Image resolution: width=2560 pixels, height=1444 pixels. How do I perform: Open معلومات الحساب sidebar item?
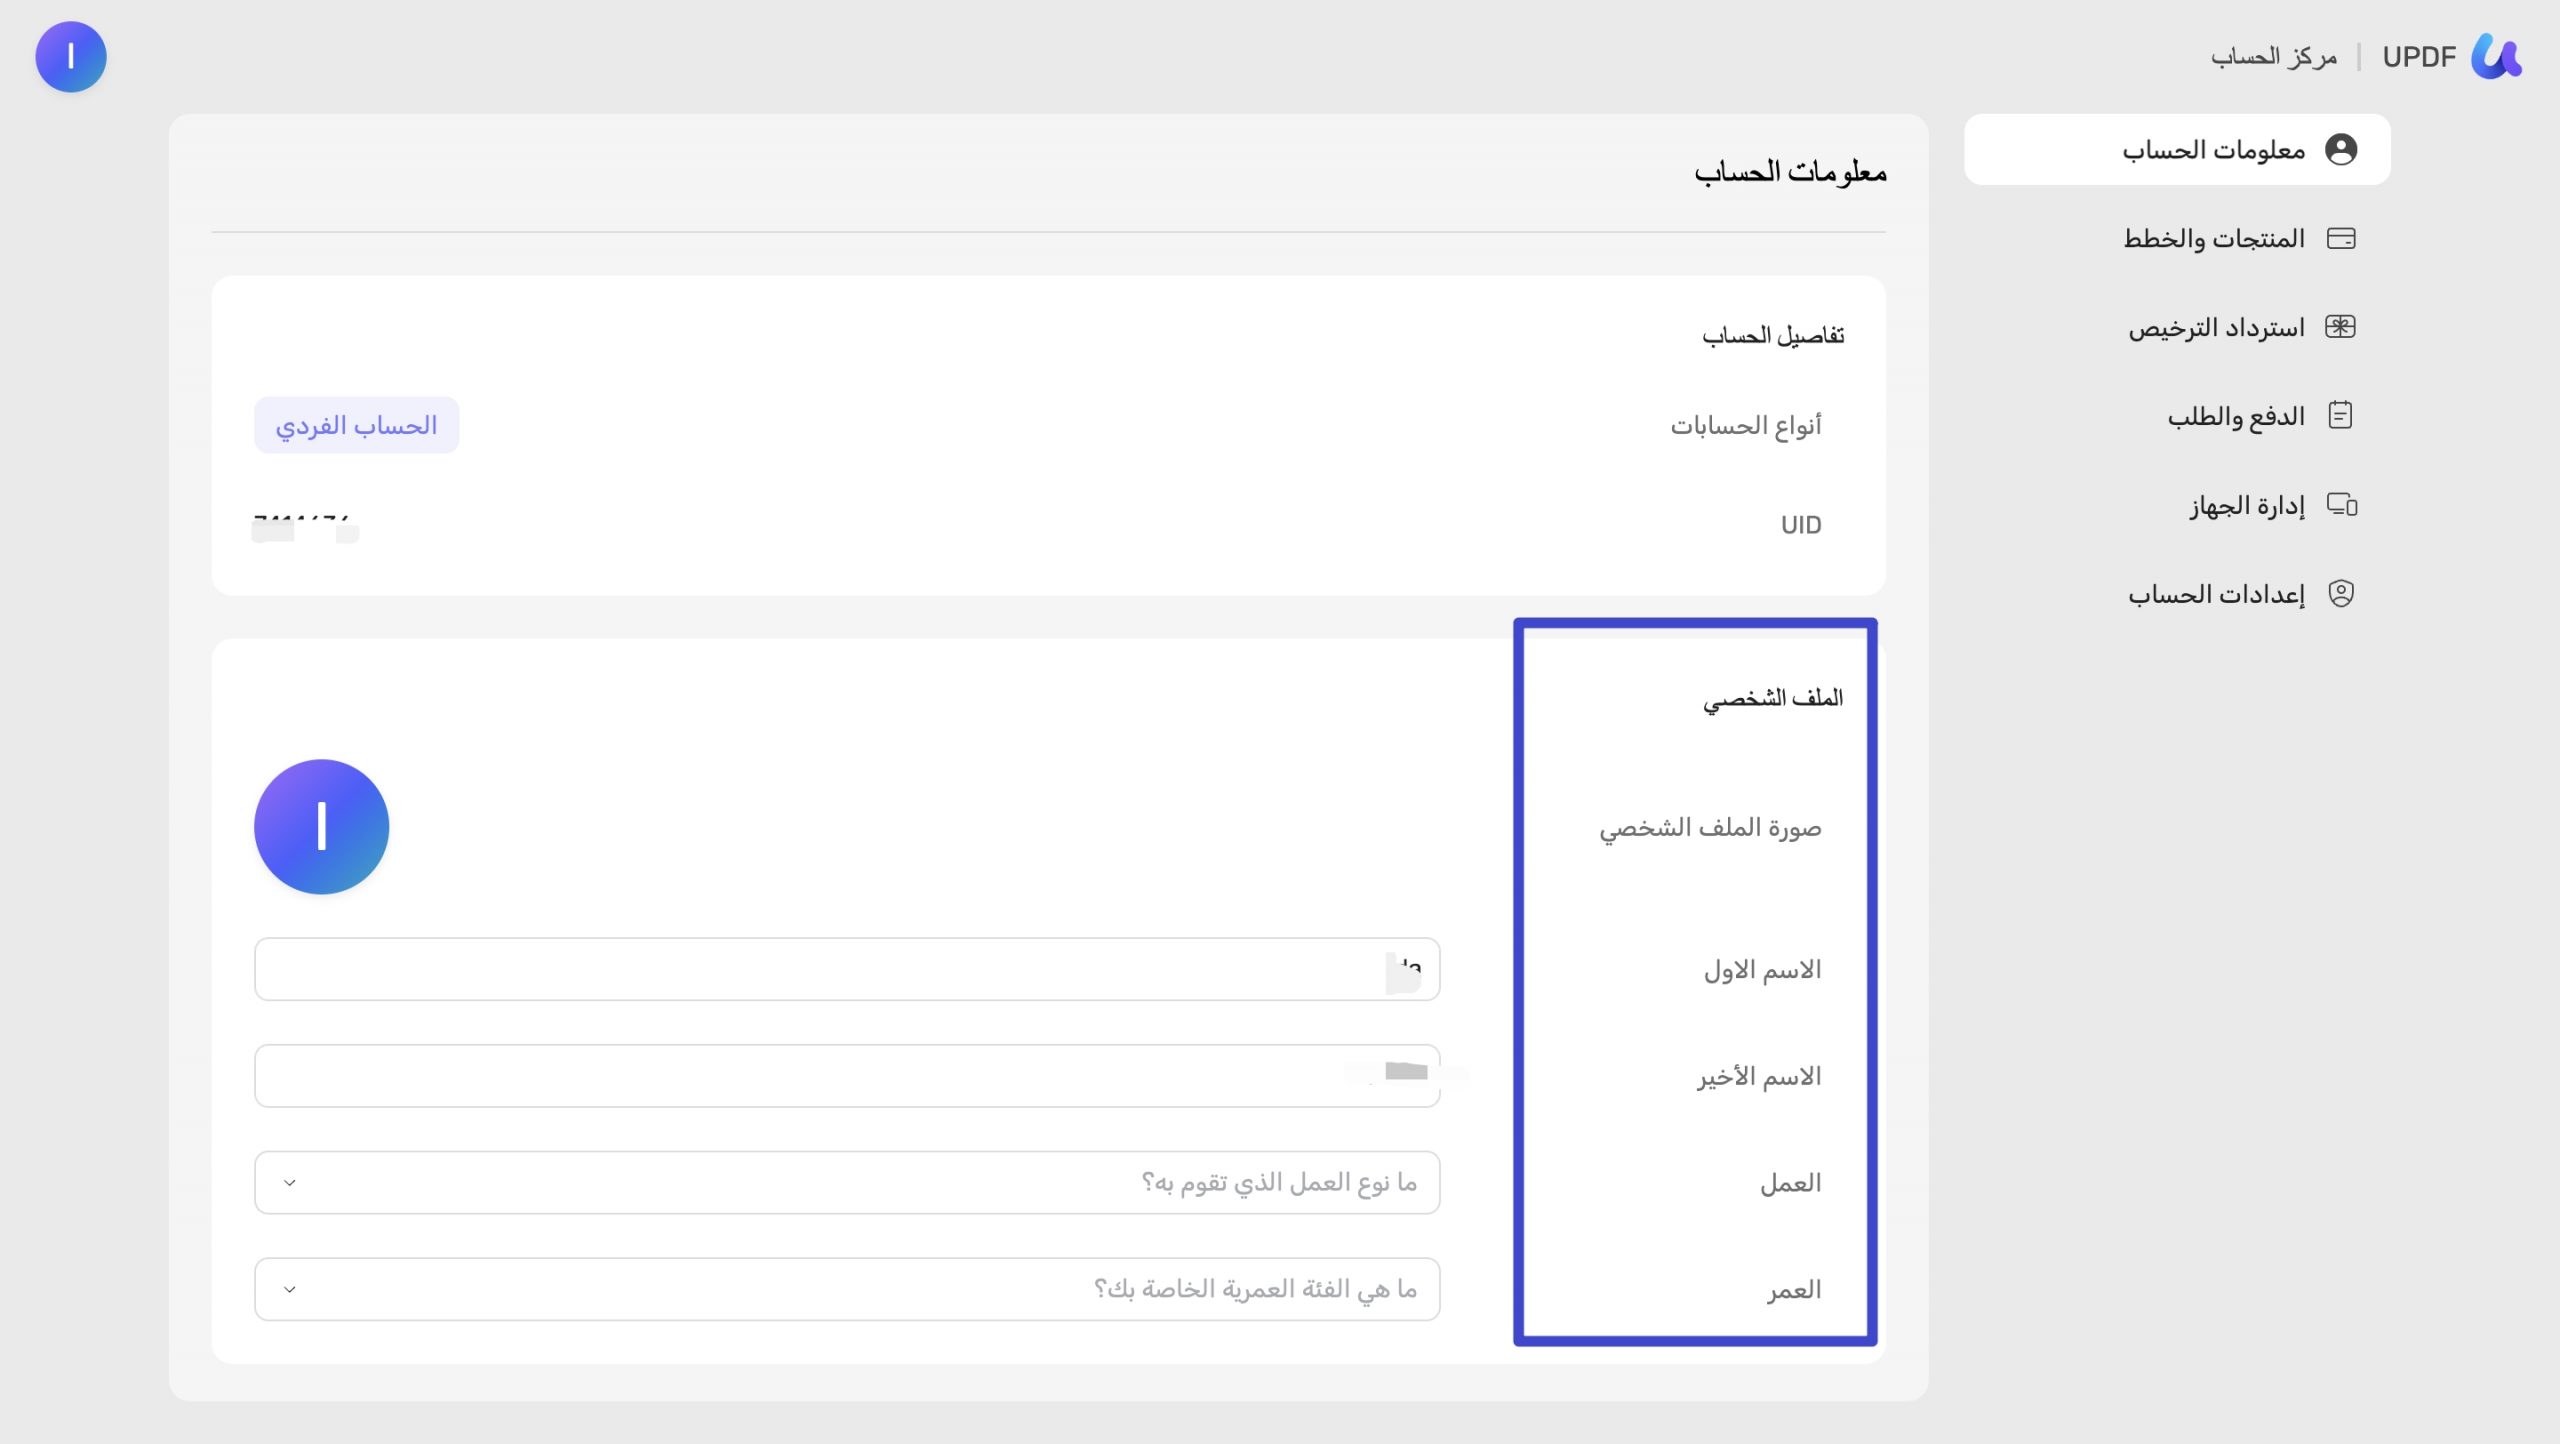pyautogui.click(x=2177, y=149)
